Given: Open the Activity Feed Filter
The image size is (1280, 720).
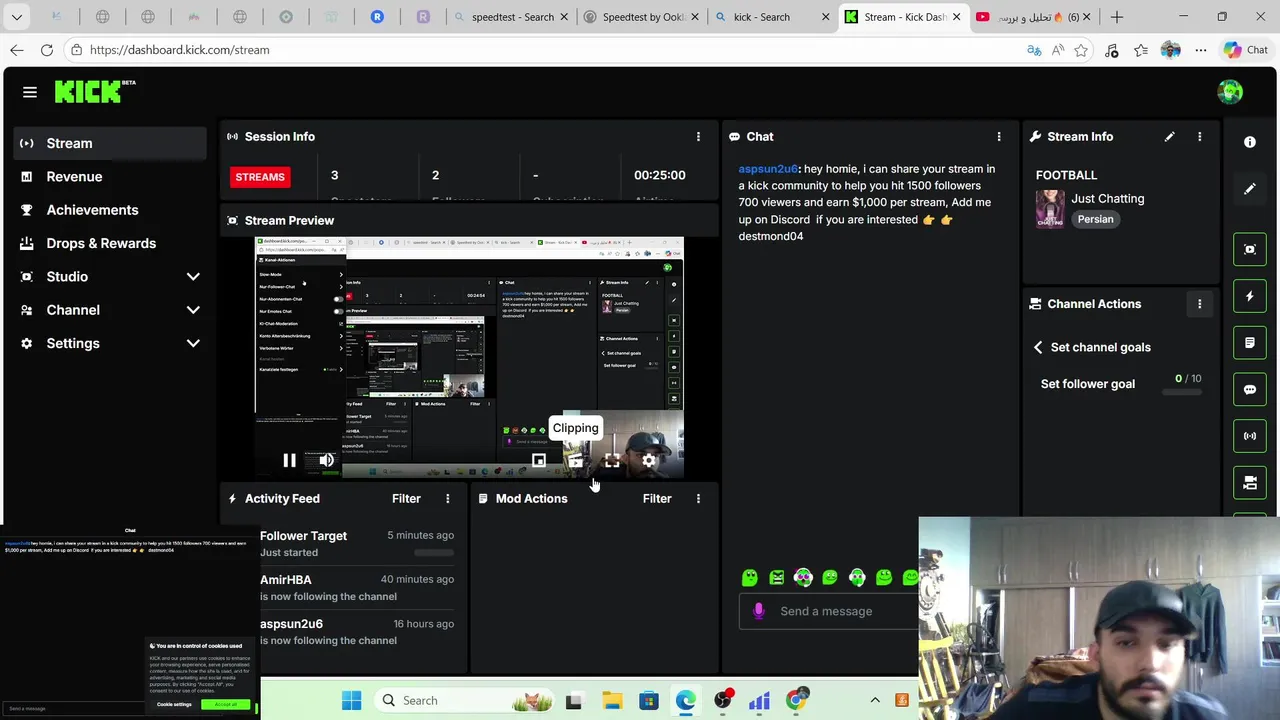Looking at the screenshot, I should pyautogui.click(x=406, y=498).
